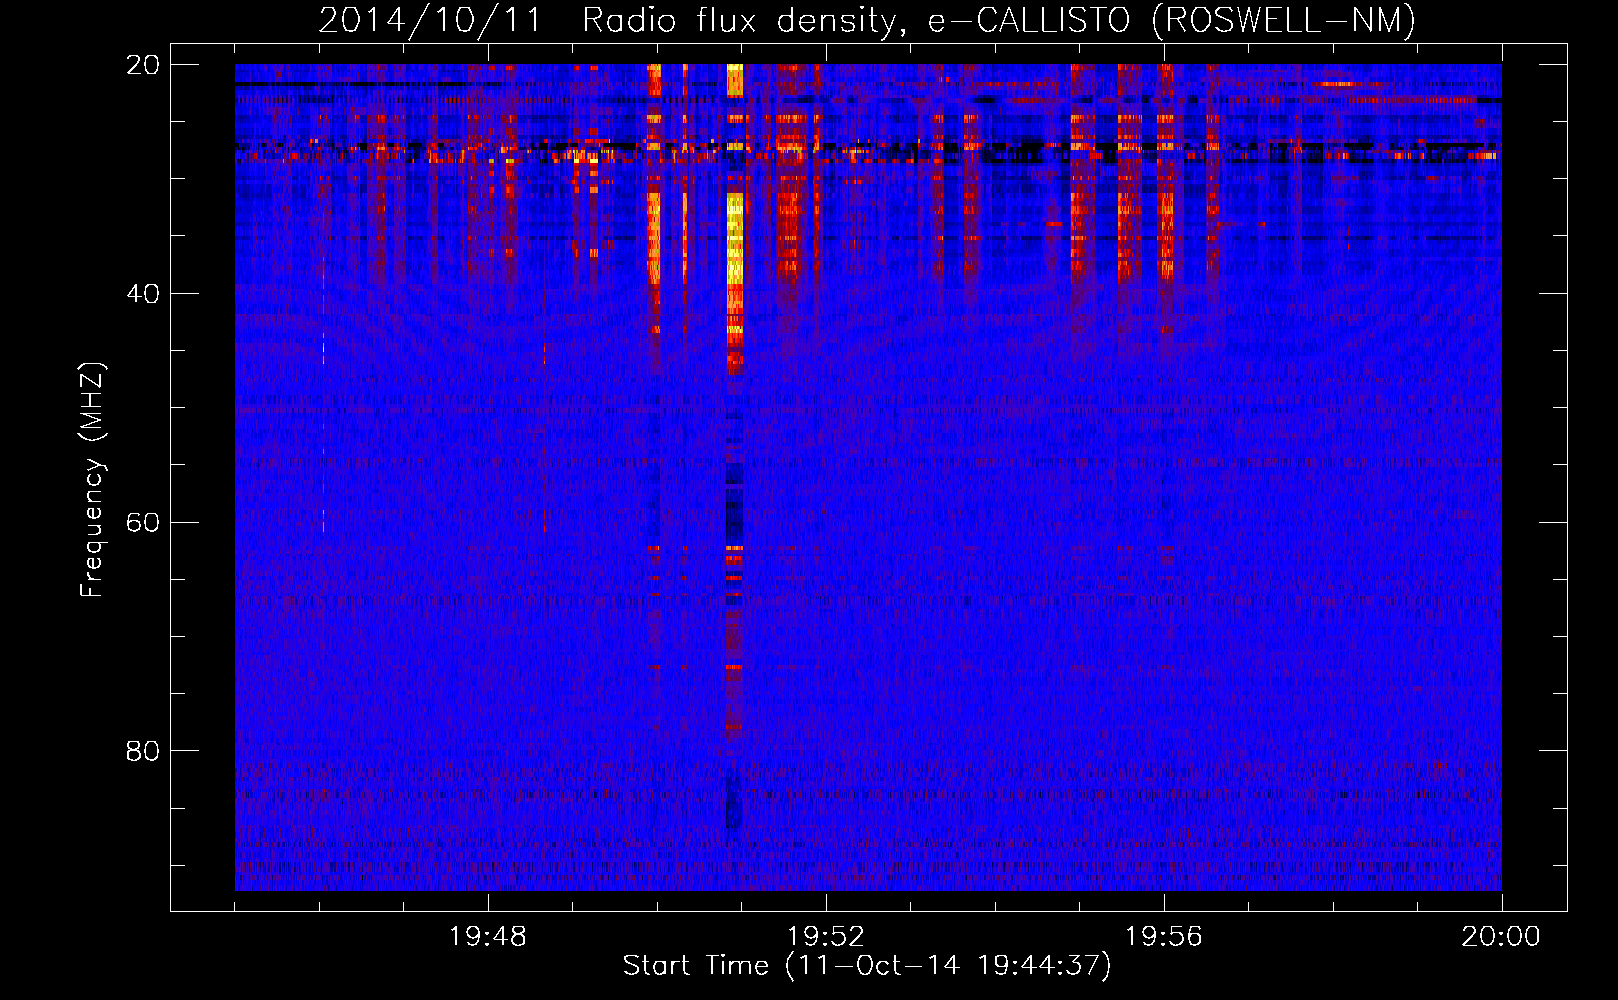The width and height of the screenshot is (1618, 1000).
Task: Click the x-axis time label '20:00'
Action: point(1501,937)
